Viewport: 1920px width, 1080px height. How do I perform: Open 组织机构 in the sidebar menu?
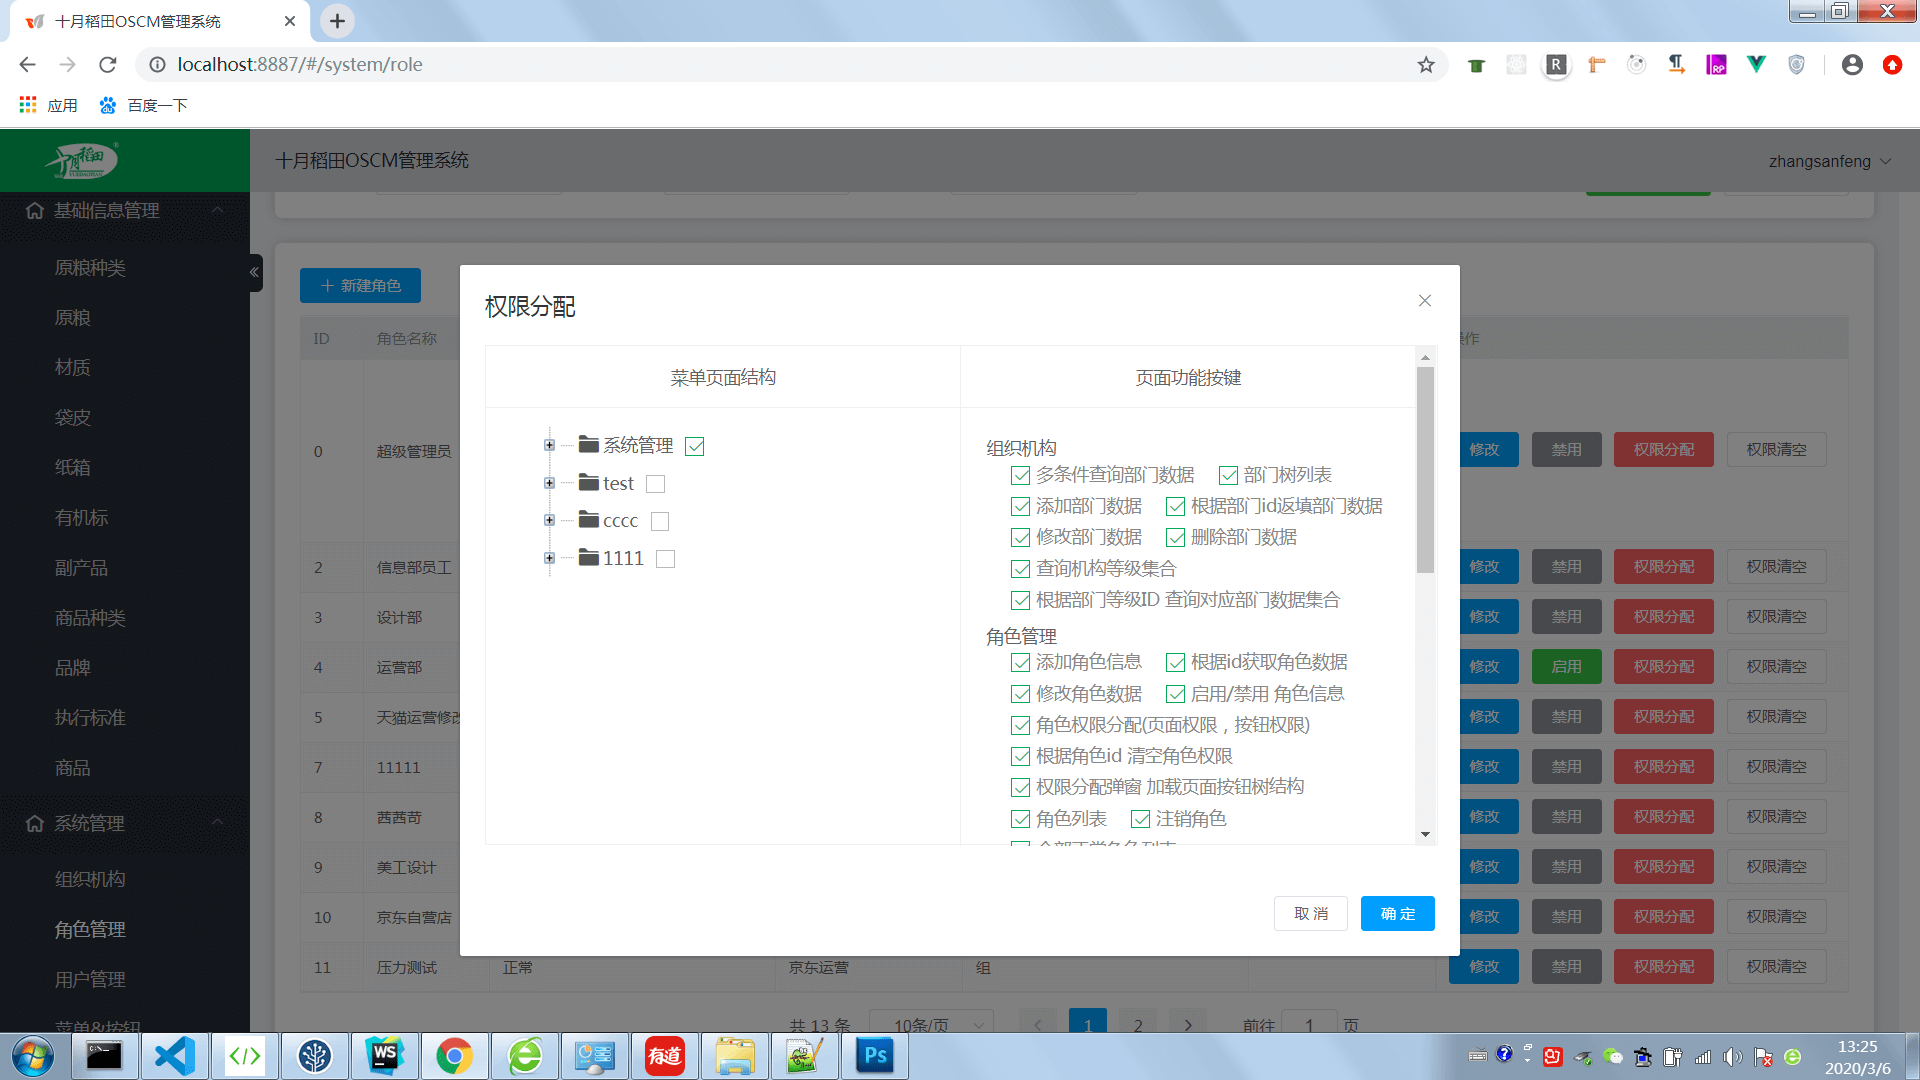90,879
